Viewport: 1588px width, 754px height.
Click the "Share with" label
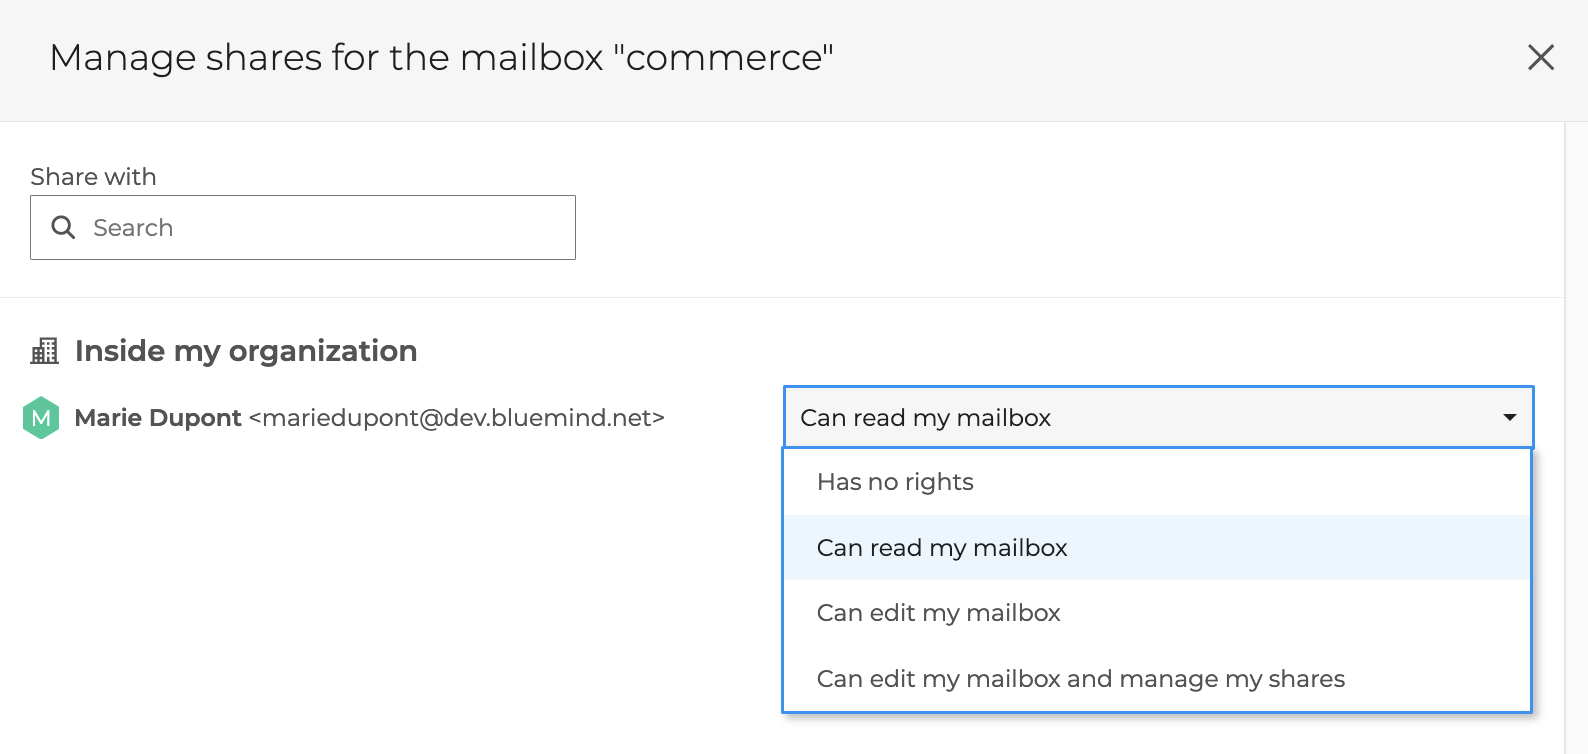(93, 177)
